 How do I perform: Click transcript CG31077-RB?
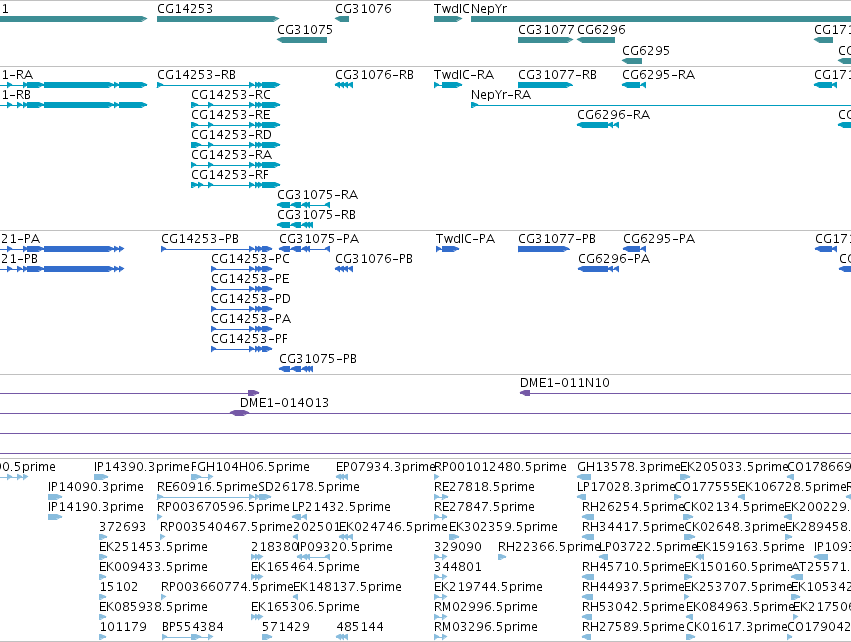557,75
